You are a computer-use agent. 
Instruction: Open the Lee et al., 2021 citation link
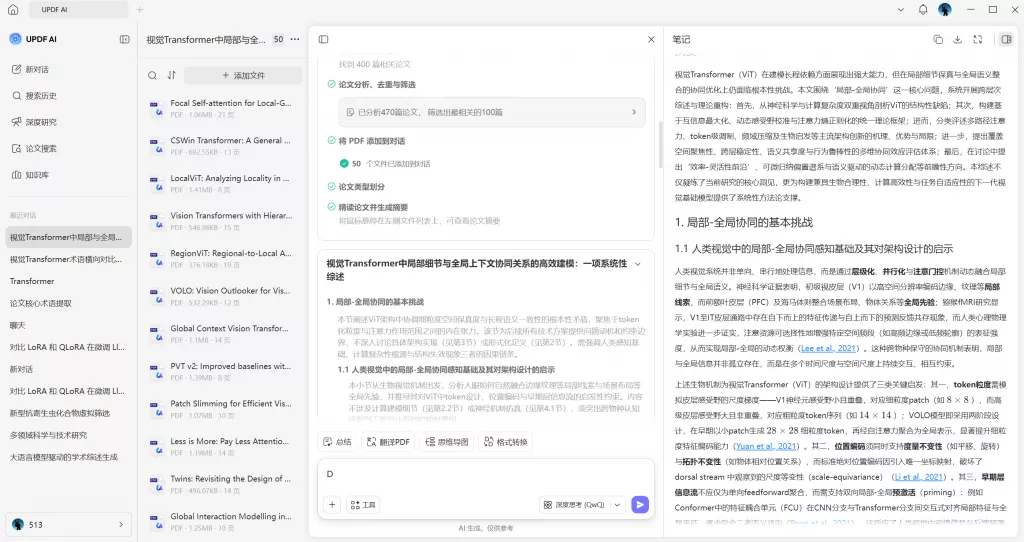coord(829,348)
